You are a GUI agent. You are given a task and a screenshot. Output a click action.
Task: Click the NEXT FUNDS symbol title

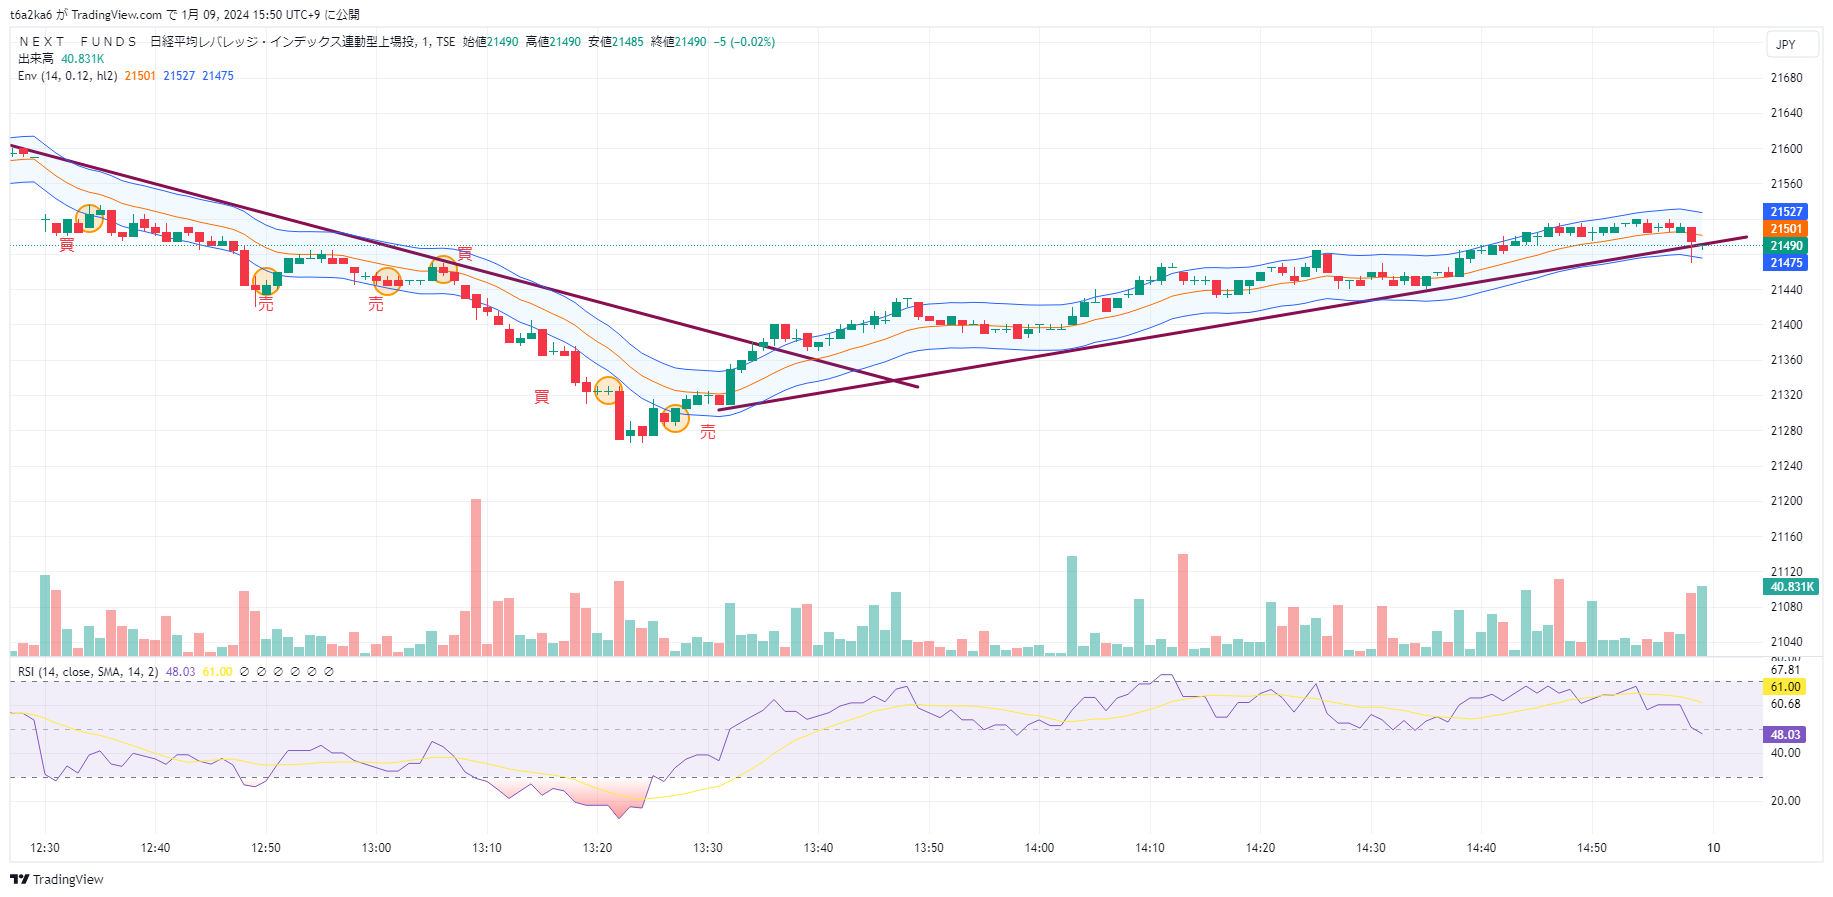coord(78,42)
